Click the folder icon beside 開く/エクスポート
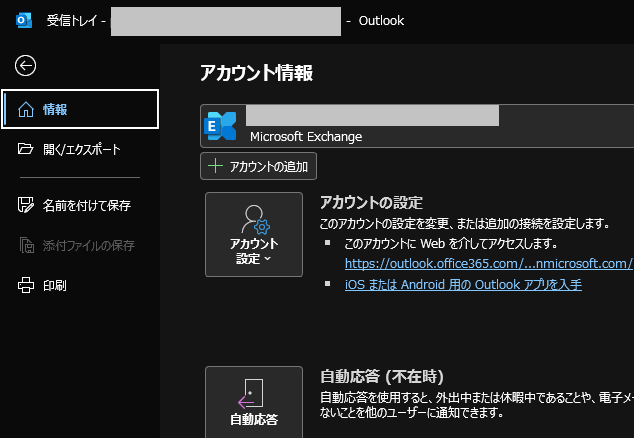This screenshot has width=634, height=438. click(25, 149)
